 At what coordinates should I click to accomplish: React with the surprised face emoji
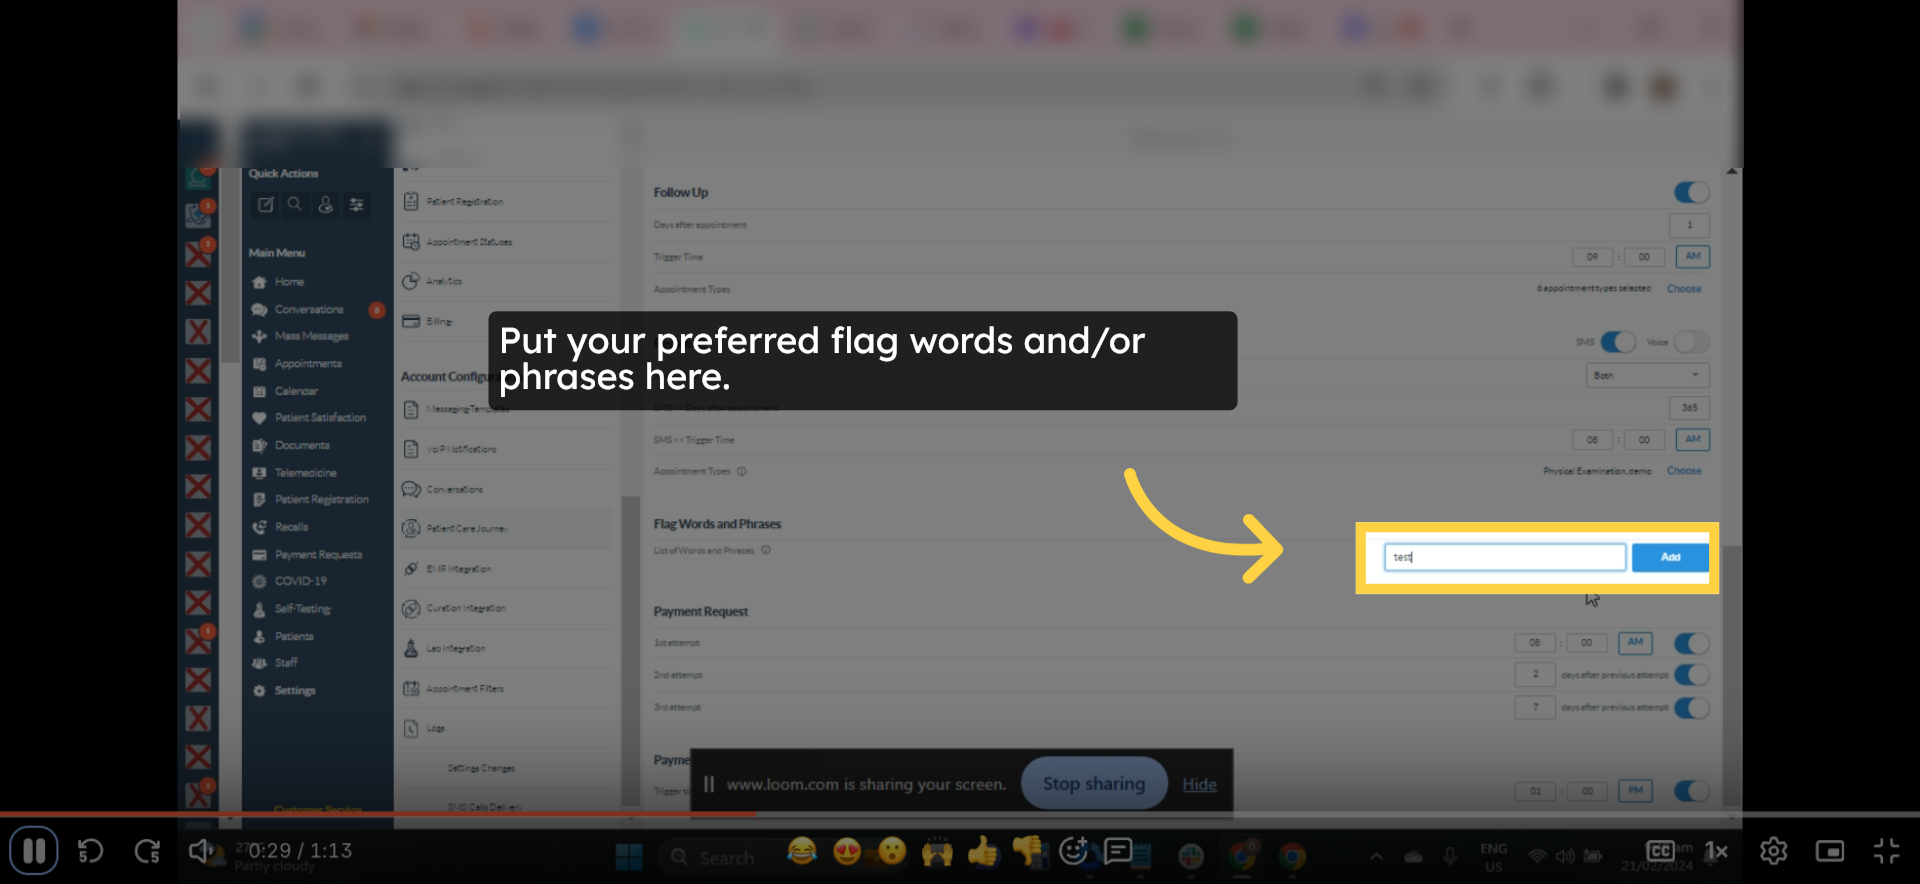pos(892,851)
